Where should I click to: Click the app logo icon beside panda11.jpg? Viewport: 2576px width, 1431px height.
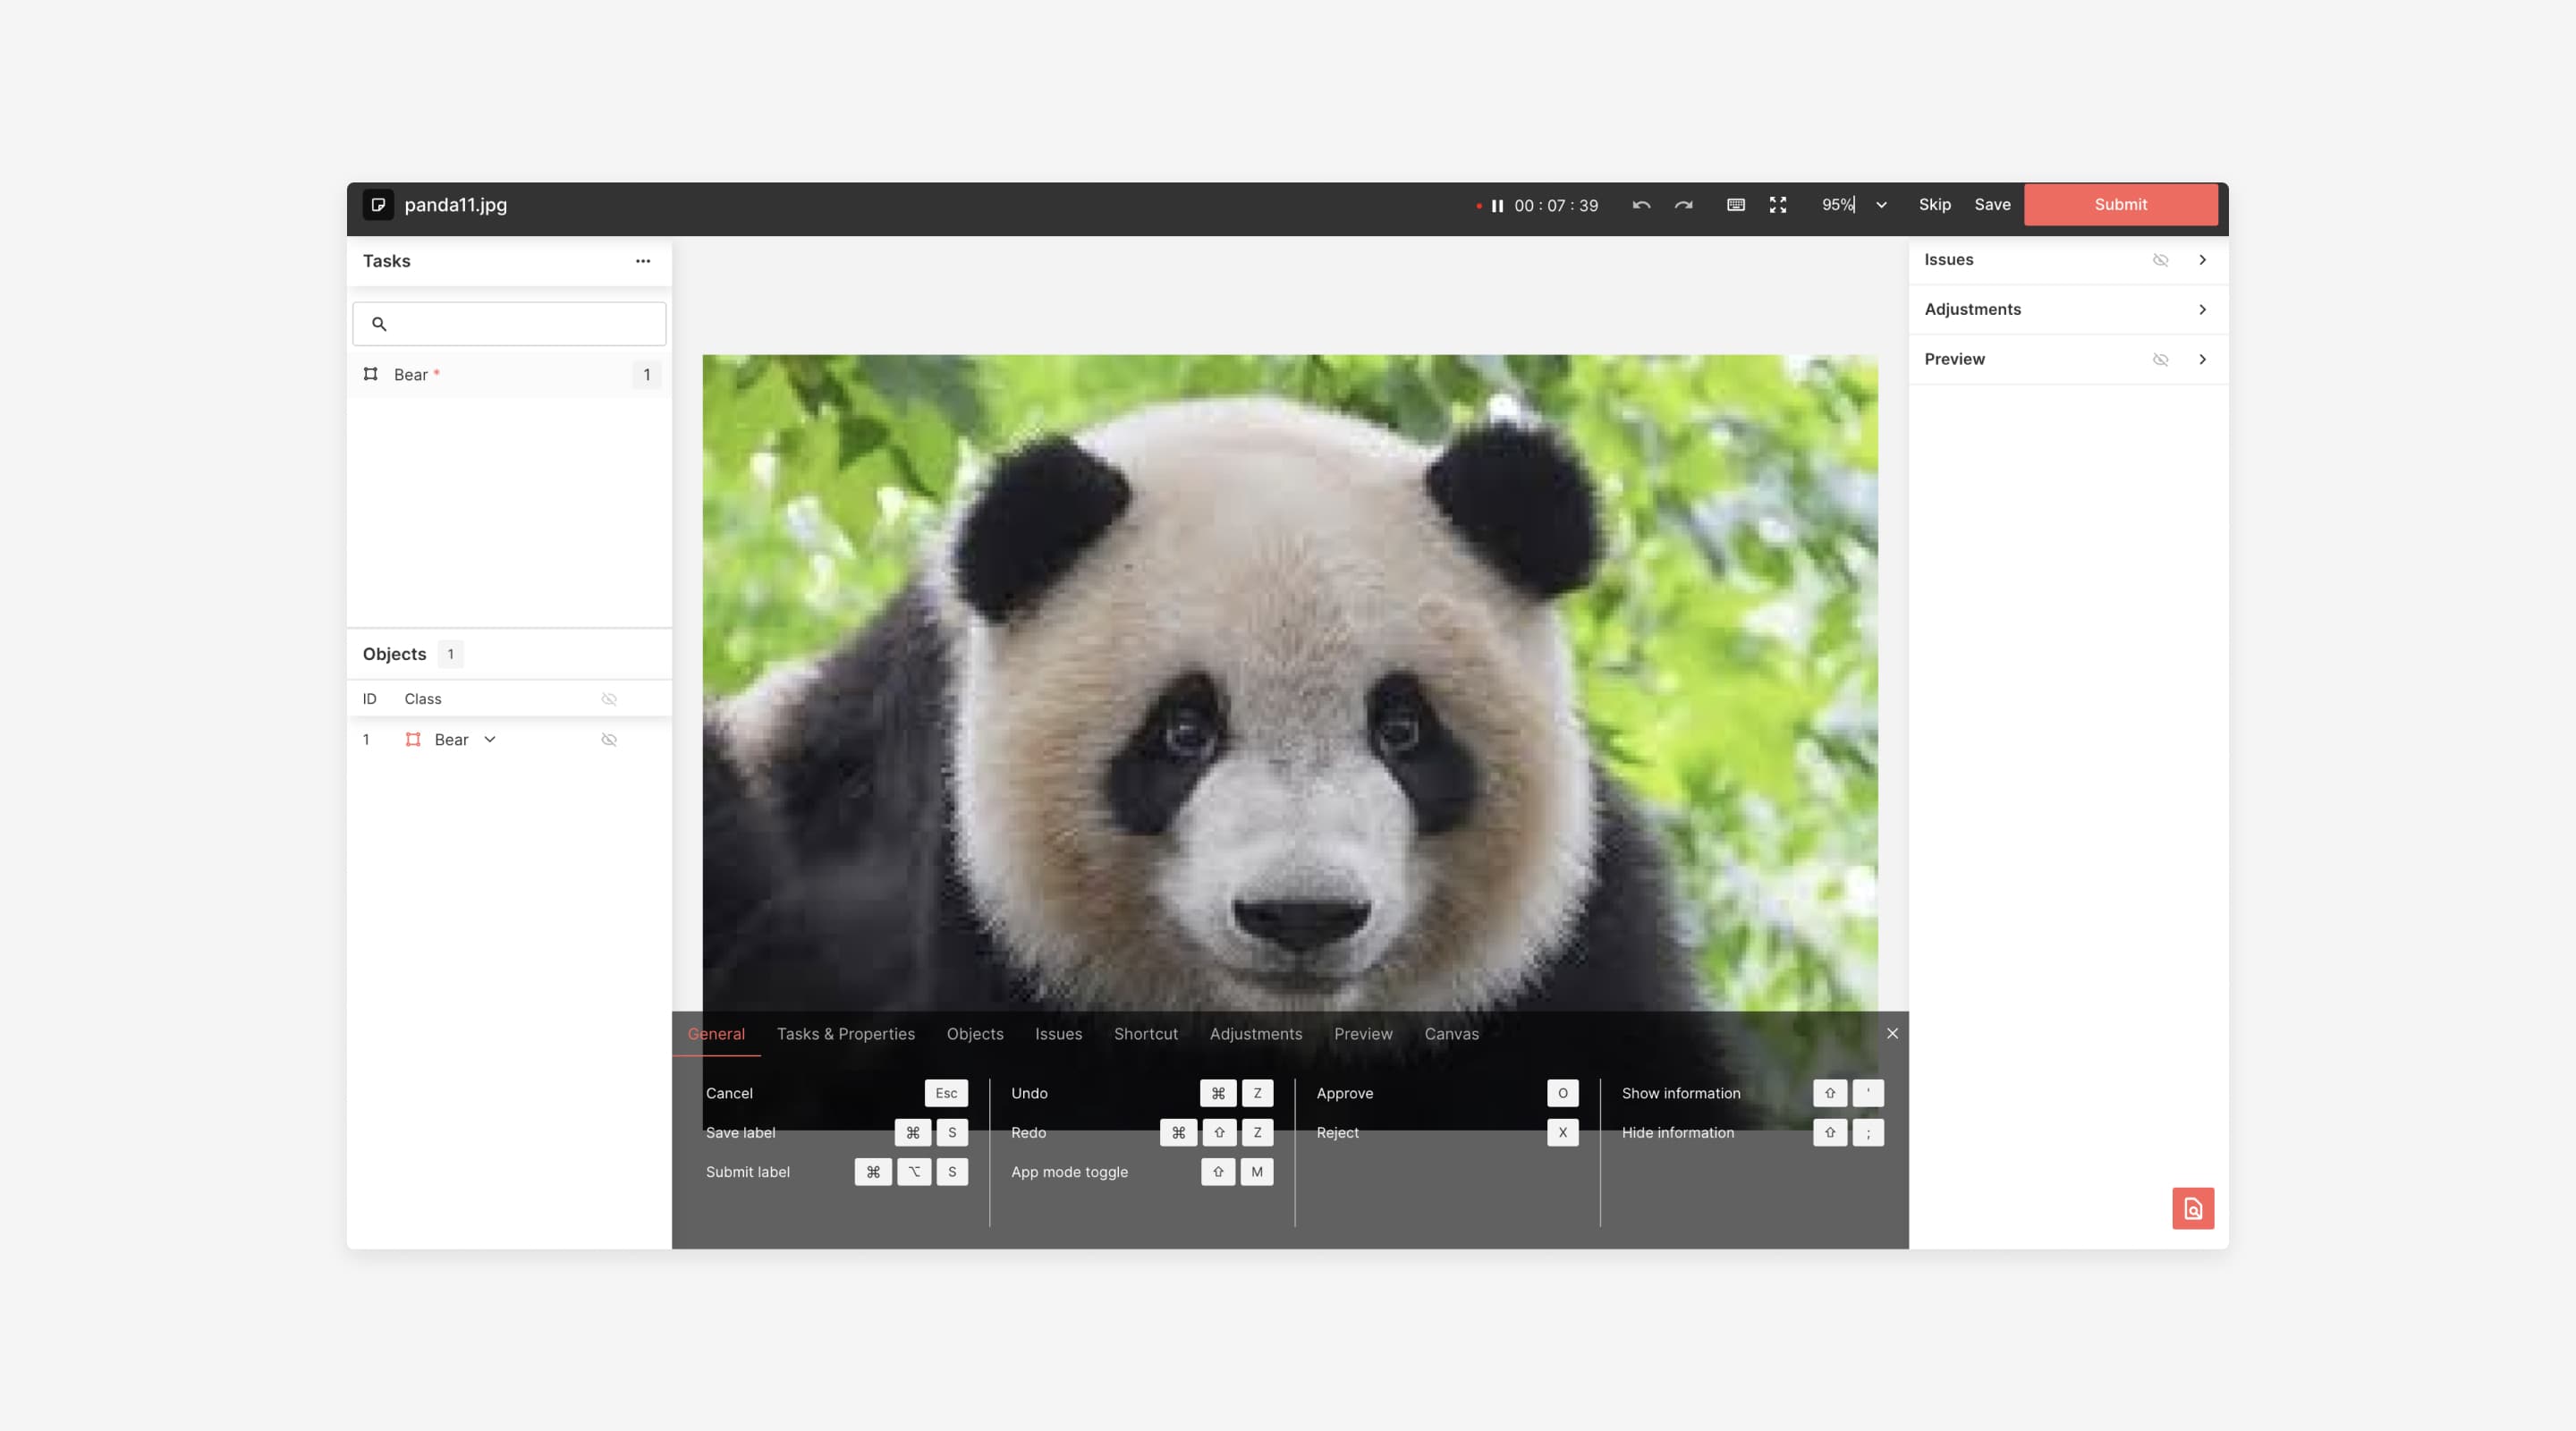[x=377, y=205]
